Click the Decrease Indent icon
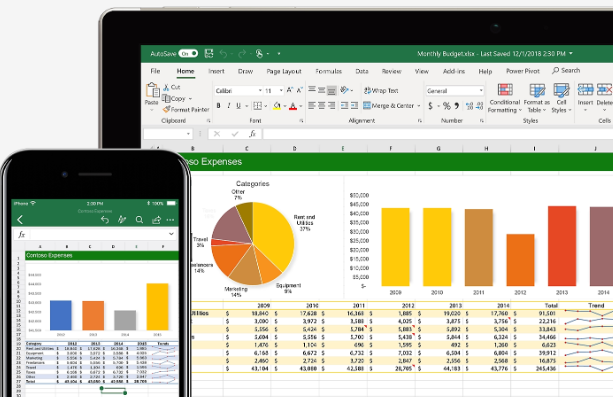Viewport: 613px width, 397px height. pos(344,106)
